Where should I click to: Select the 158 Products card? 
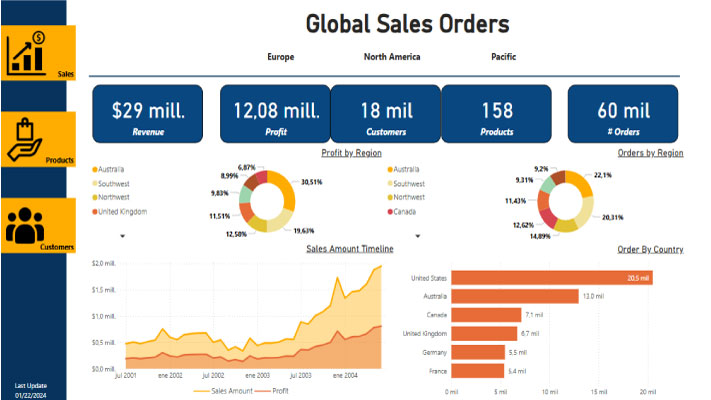(x=496, y=113)
